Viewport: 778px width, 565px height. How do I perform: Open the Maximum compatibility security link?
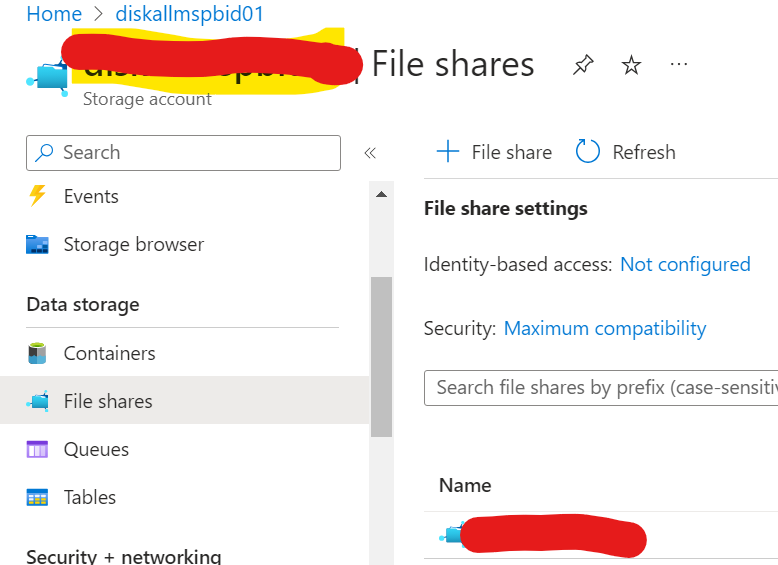point(605,328)
